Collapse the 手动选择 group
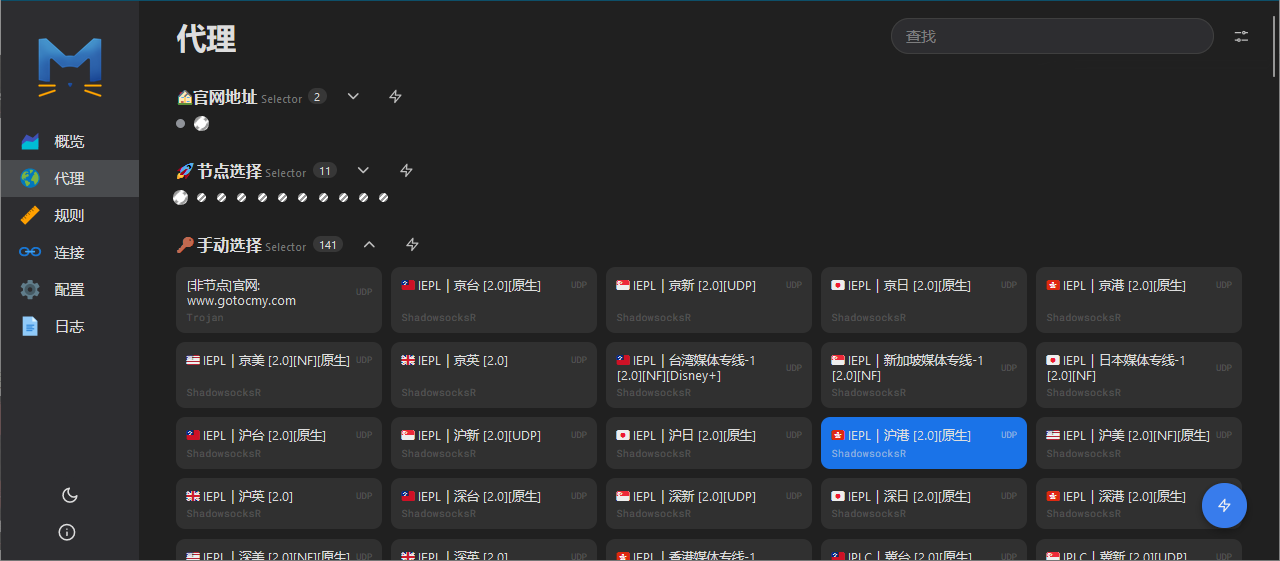 click(369, 244)
